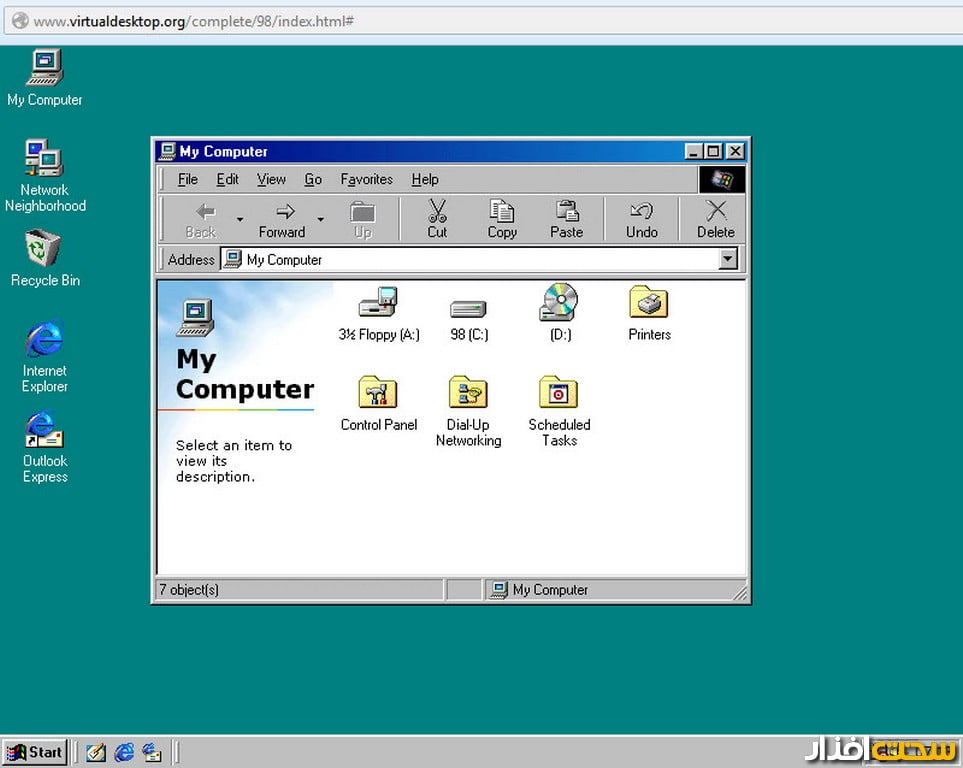This screenshot has width=963, height=768.
Task: Open the Printers folder
Action: click(x=649, y=303)
